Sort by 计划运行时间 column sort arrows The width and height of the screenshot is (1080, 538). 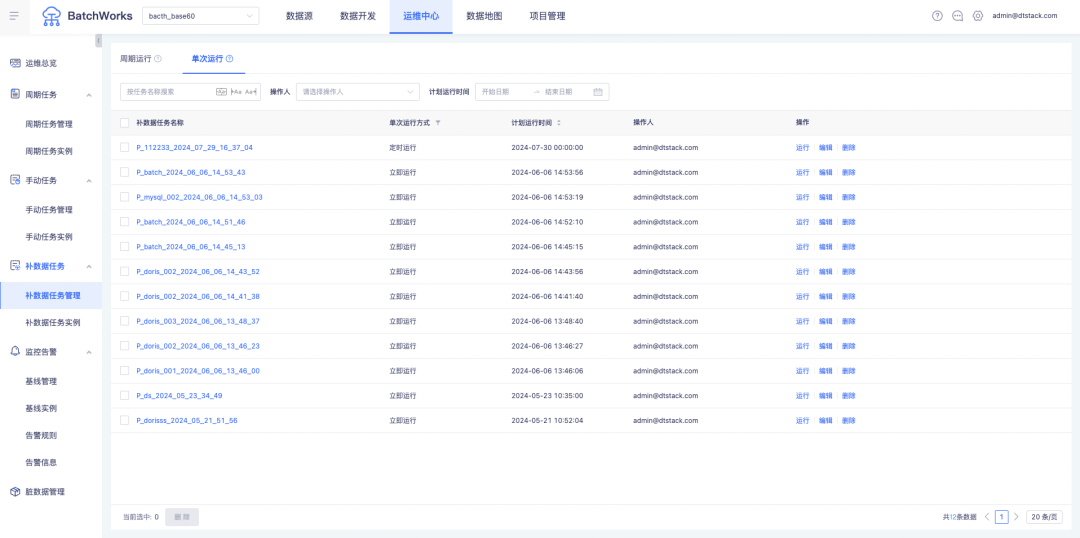click(559, 123)
